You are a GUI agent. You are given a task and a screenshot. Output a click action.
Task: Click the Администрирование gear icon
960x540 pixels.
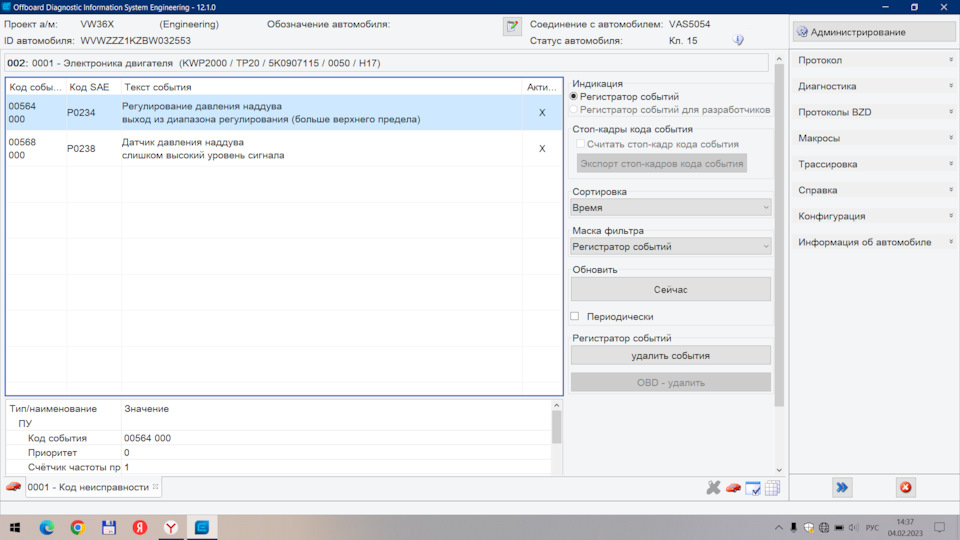802,32
